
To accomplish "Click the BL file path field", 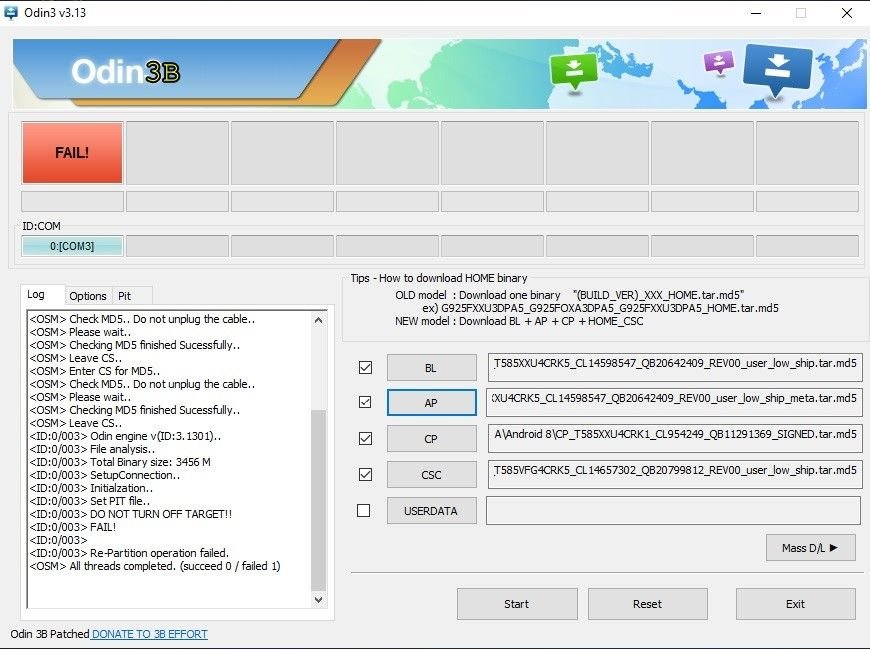I will (x=675, y=368).
